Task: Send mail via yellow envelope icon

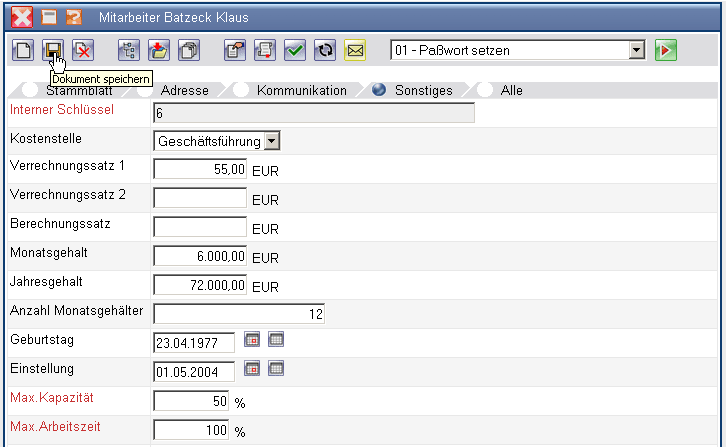Action: click(x=355, y=50)
